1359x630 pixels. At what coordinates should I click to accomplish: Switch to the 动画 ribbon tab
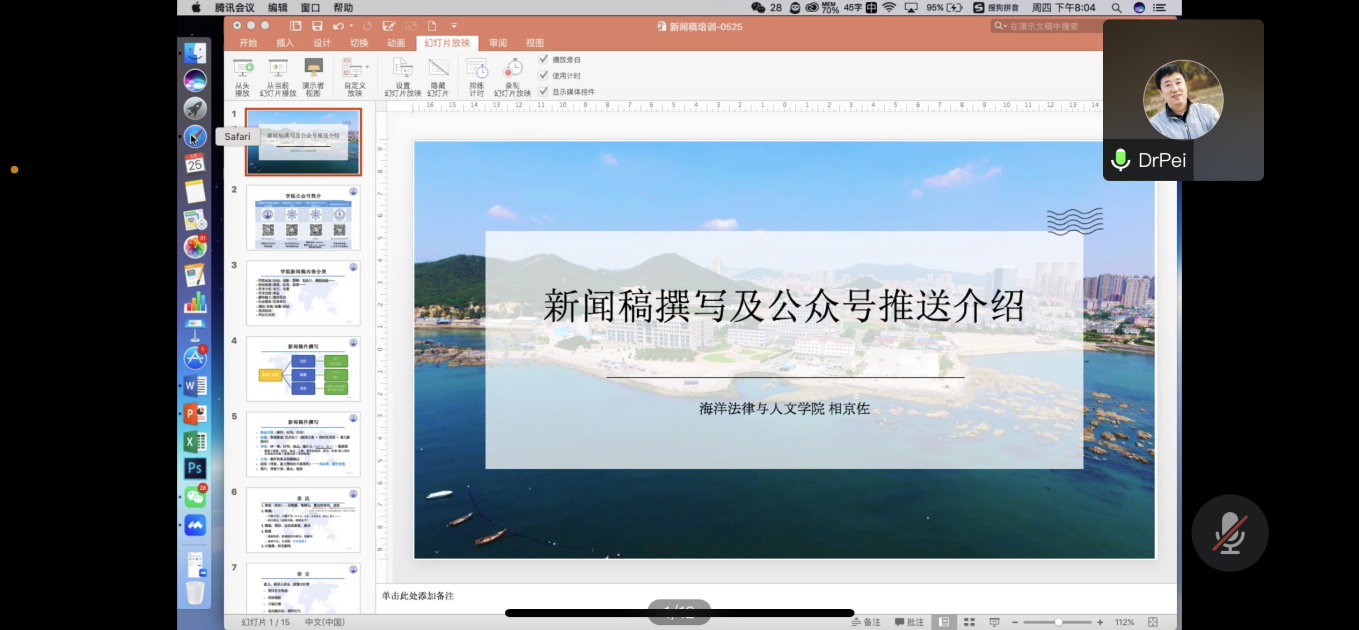[x=396, y=43]
